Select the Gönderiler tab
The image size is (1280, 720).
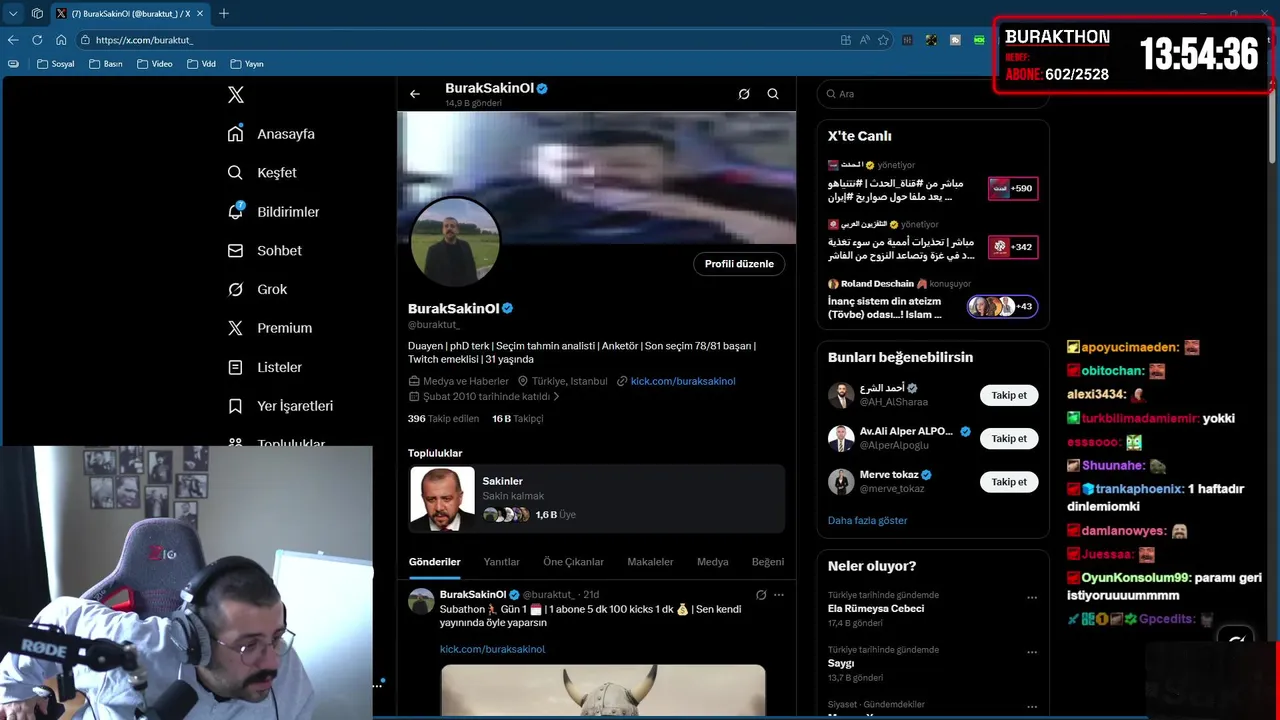[x=435, y=562]
